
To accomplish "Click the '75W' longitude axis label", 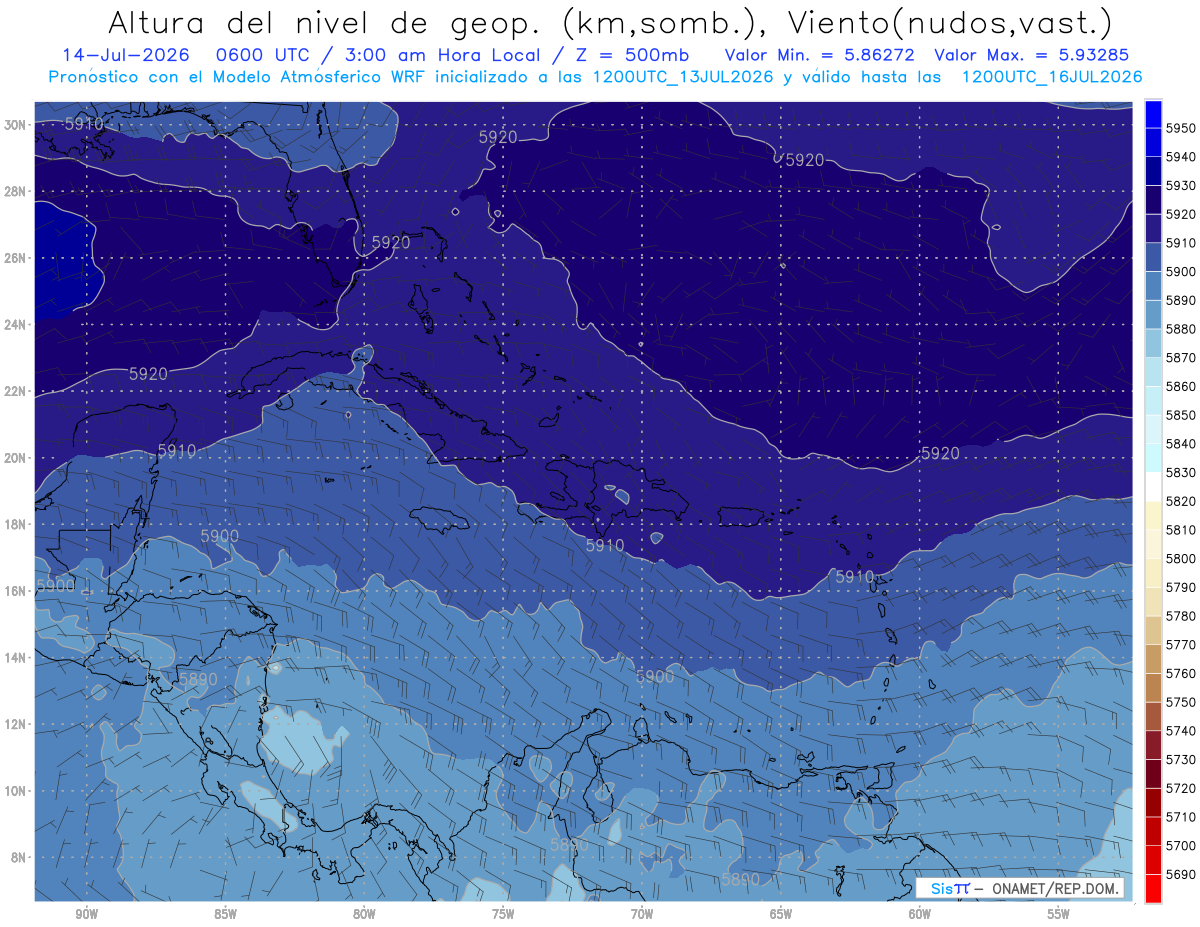I will click(x=503, y=914).
